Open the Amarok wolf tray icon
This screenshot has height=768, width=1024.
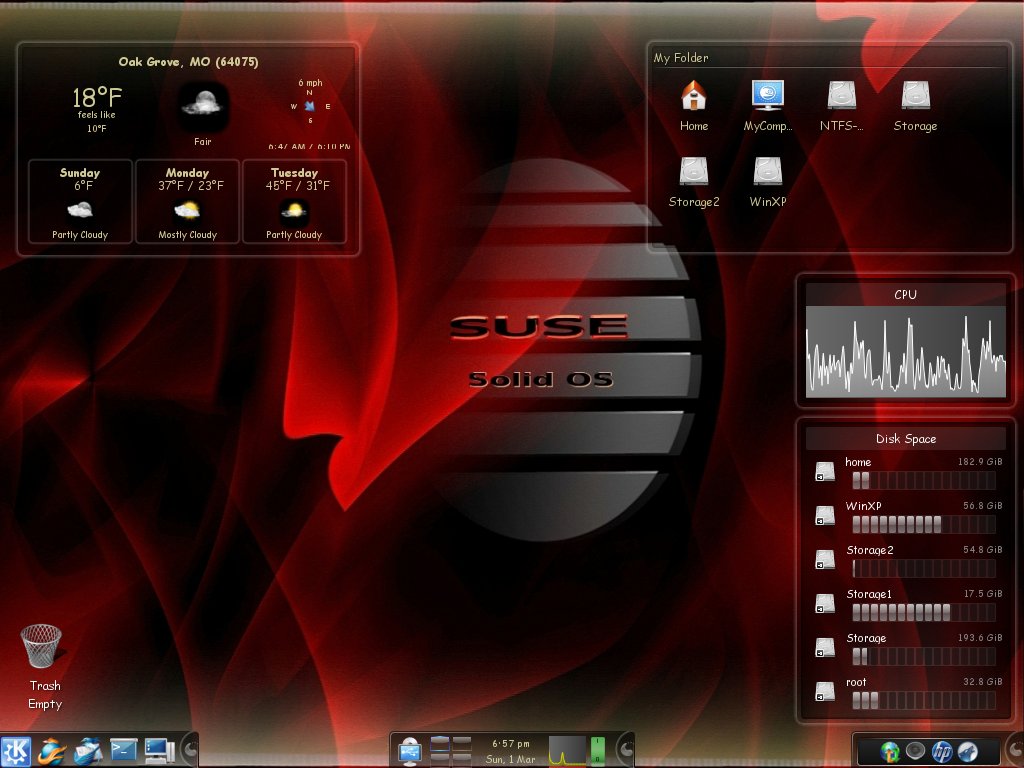(x=967, y=752)
